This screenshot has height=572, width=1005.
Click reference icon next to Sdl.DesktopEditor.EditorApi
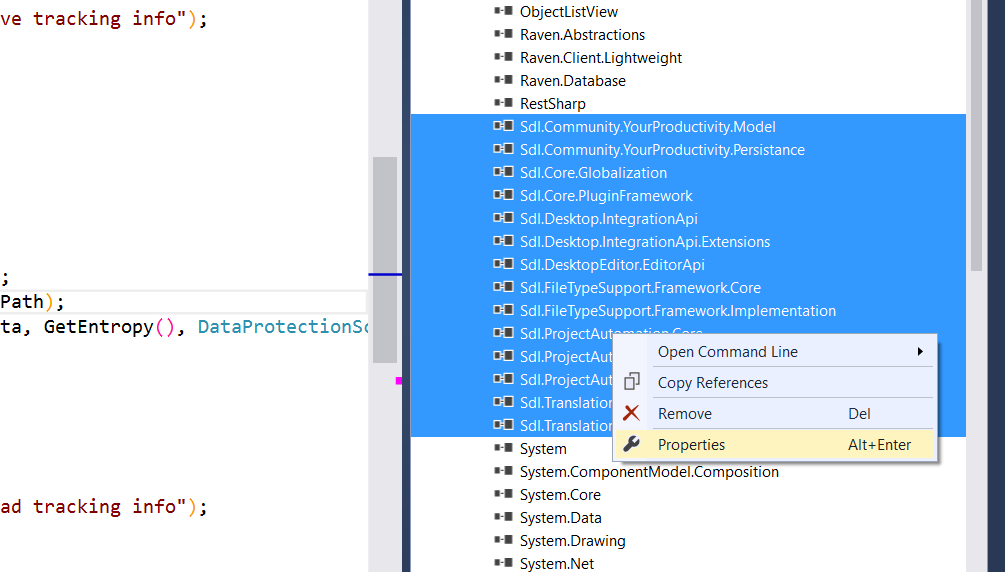503,265
